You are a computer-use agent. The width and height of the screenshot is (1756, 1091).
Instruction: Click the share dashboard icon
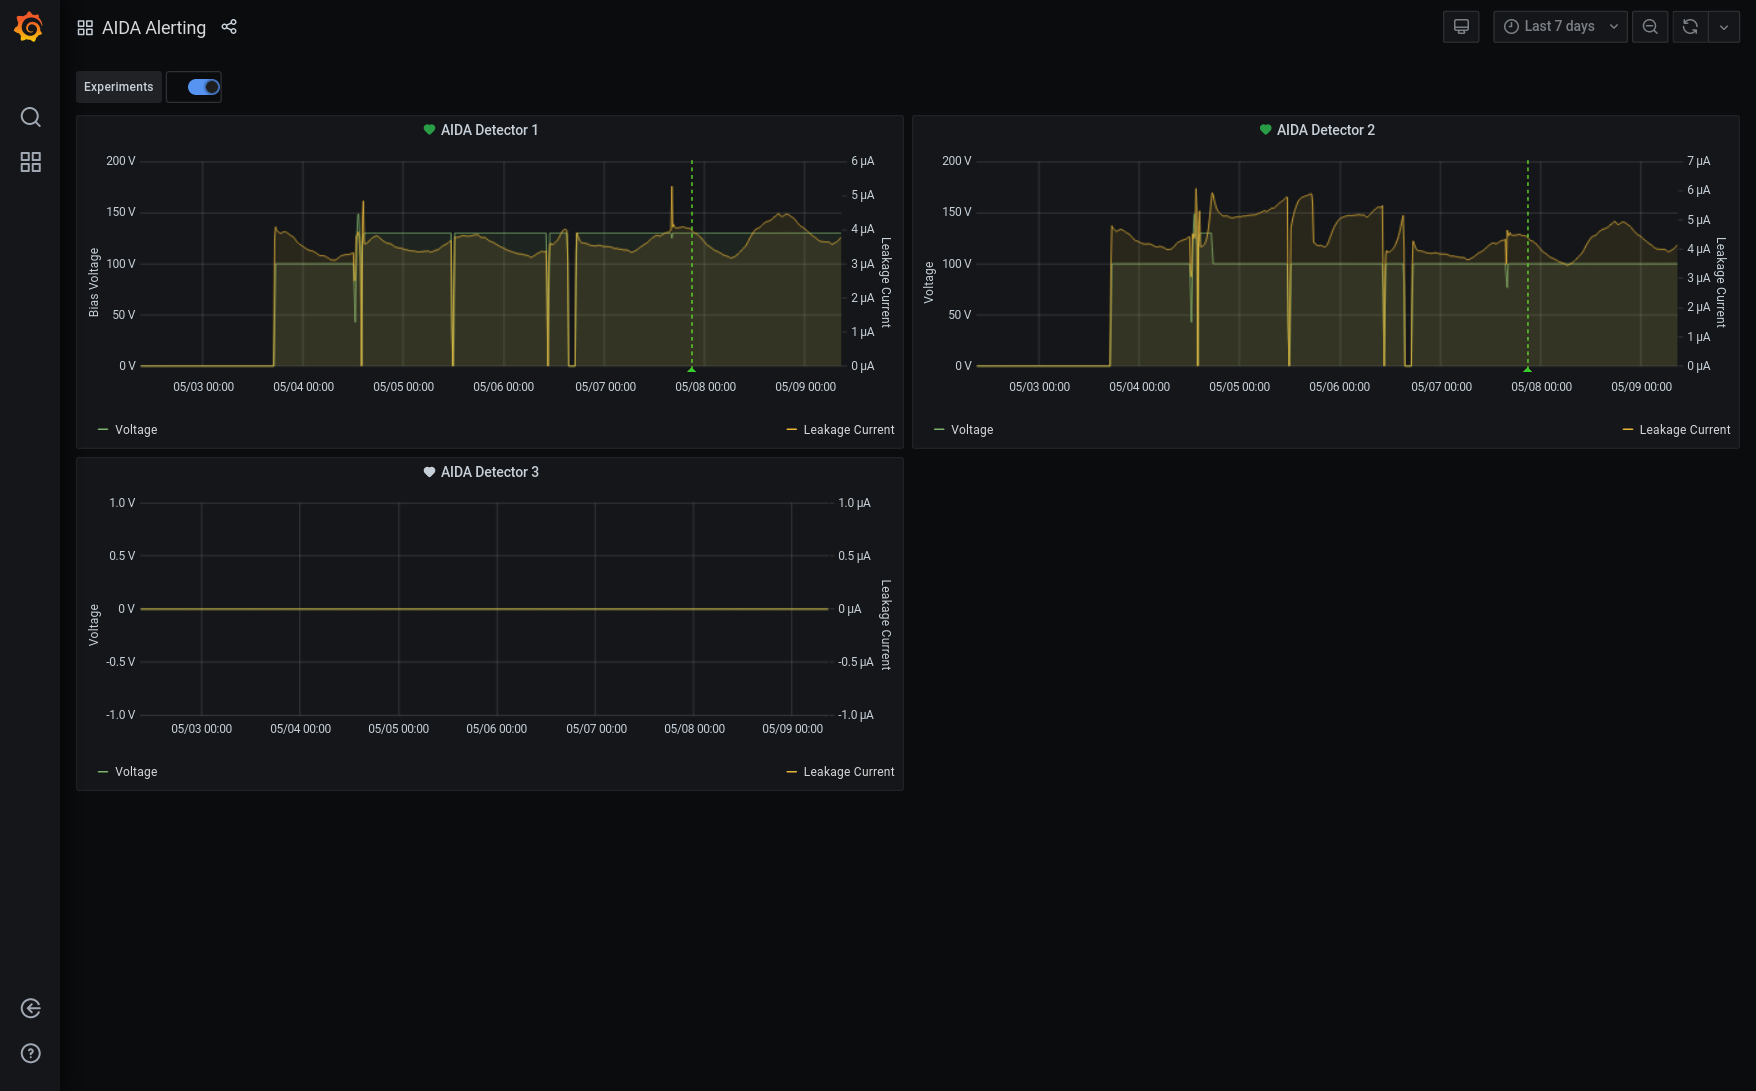(x=229, y=27)
